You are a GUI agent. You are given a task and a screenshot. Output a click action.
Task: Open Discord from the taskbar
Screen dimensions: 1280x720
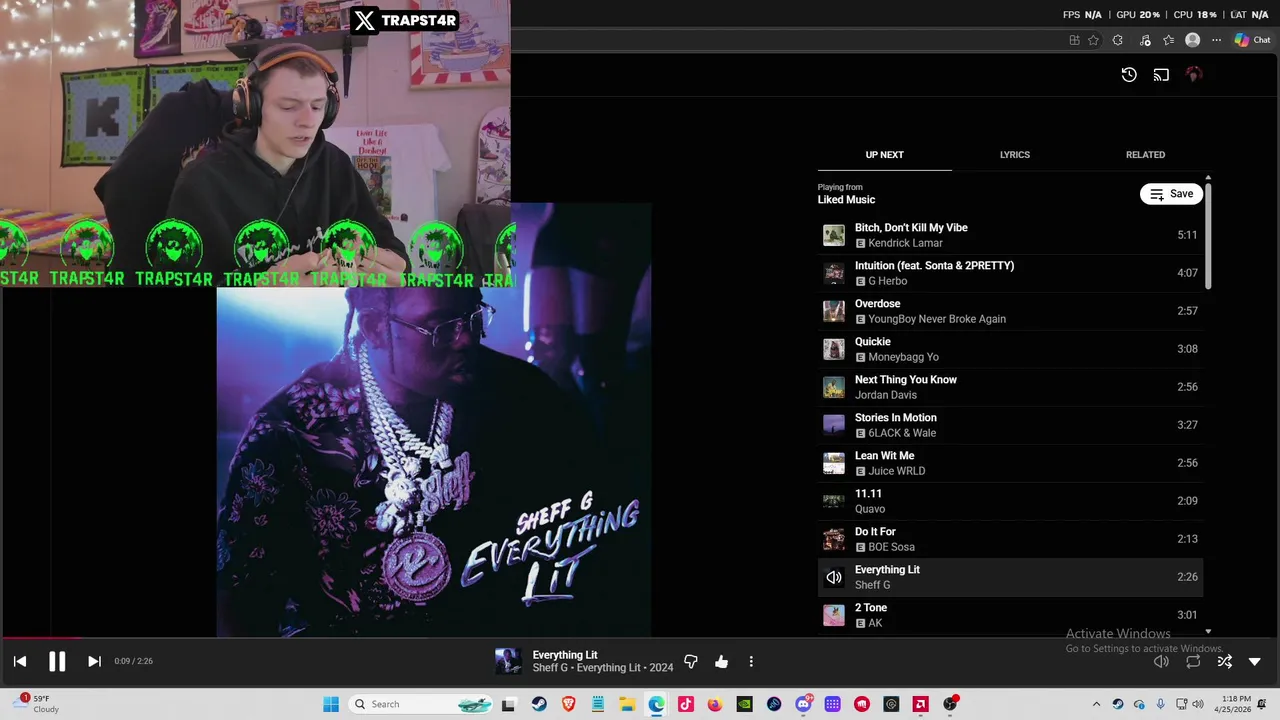[803, 704]
